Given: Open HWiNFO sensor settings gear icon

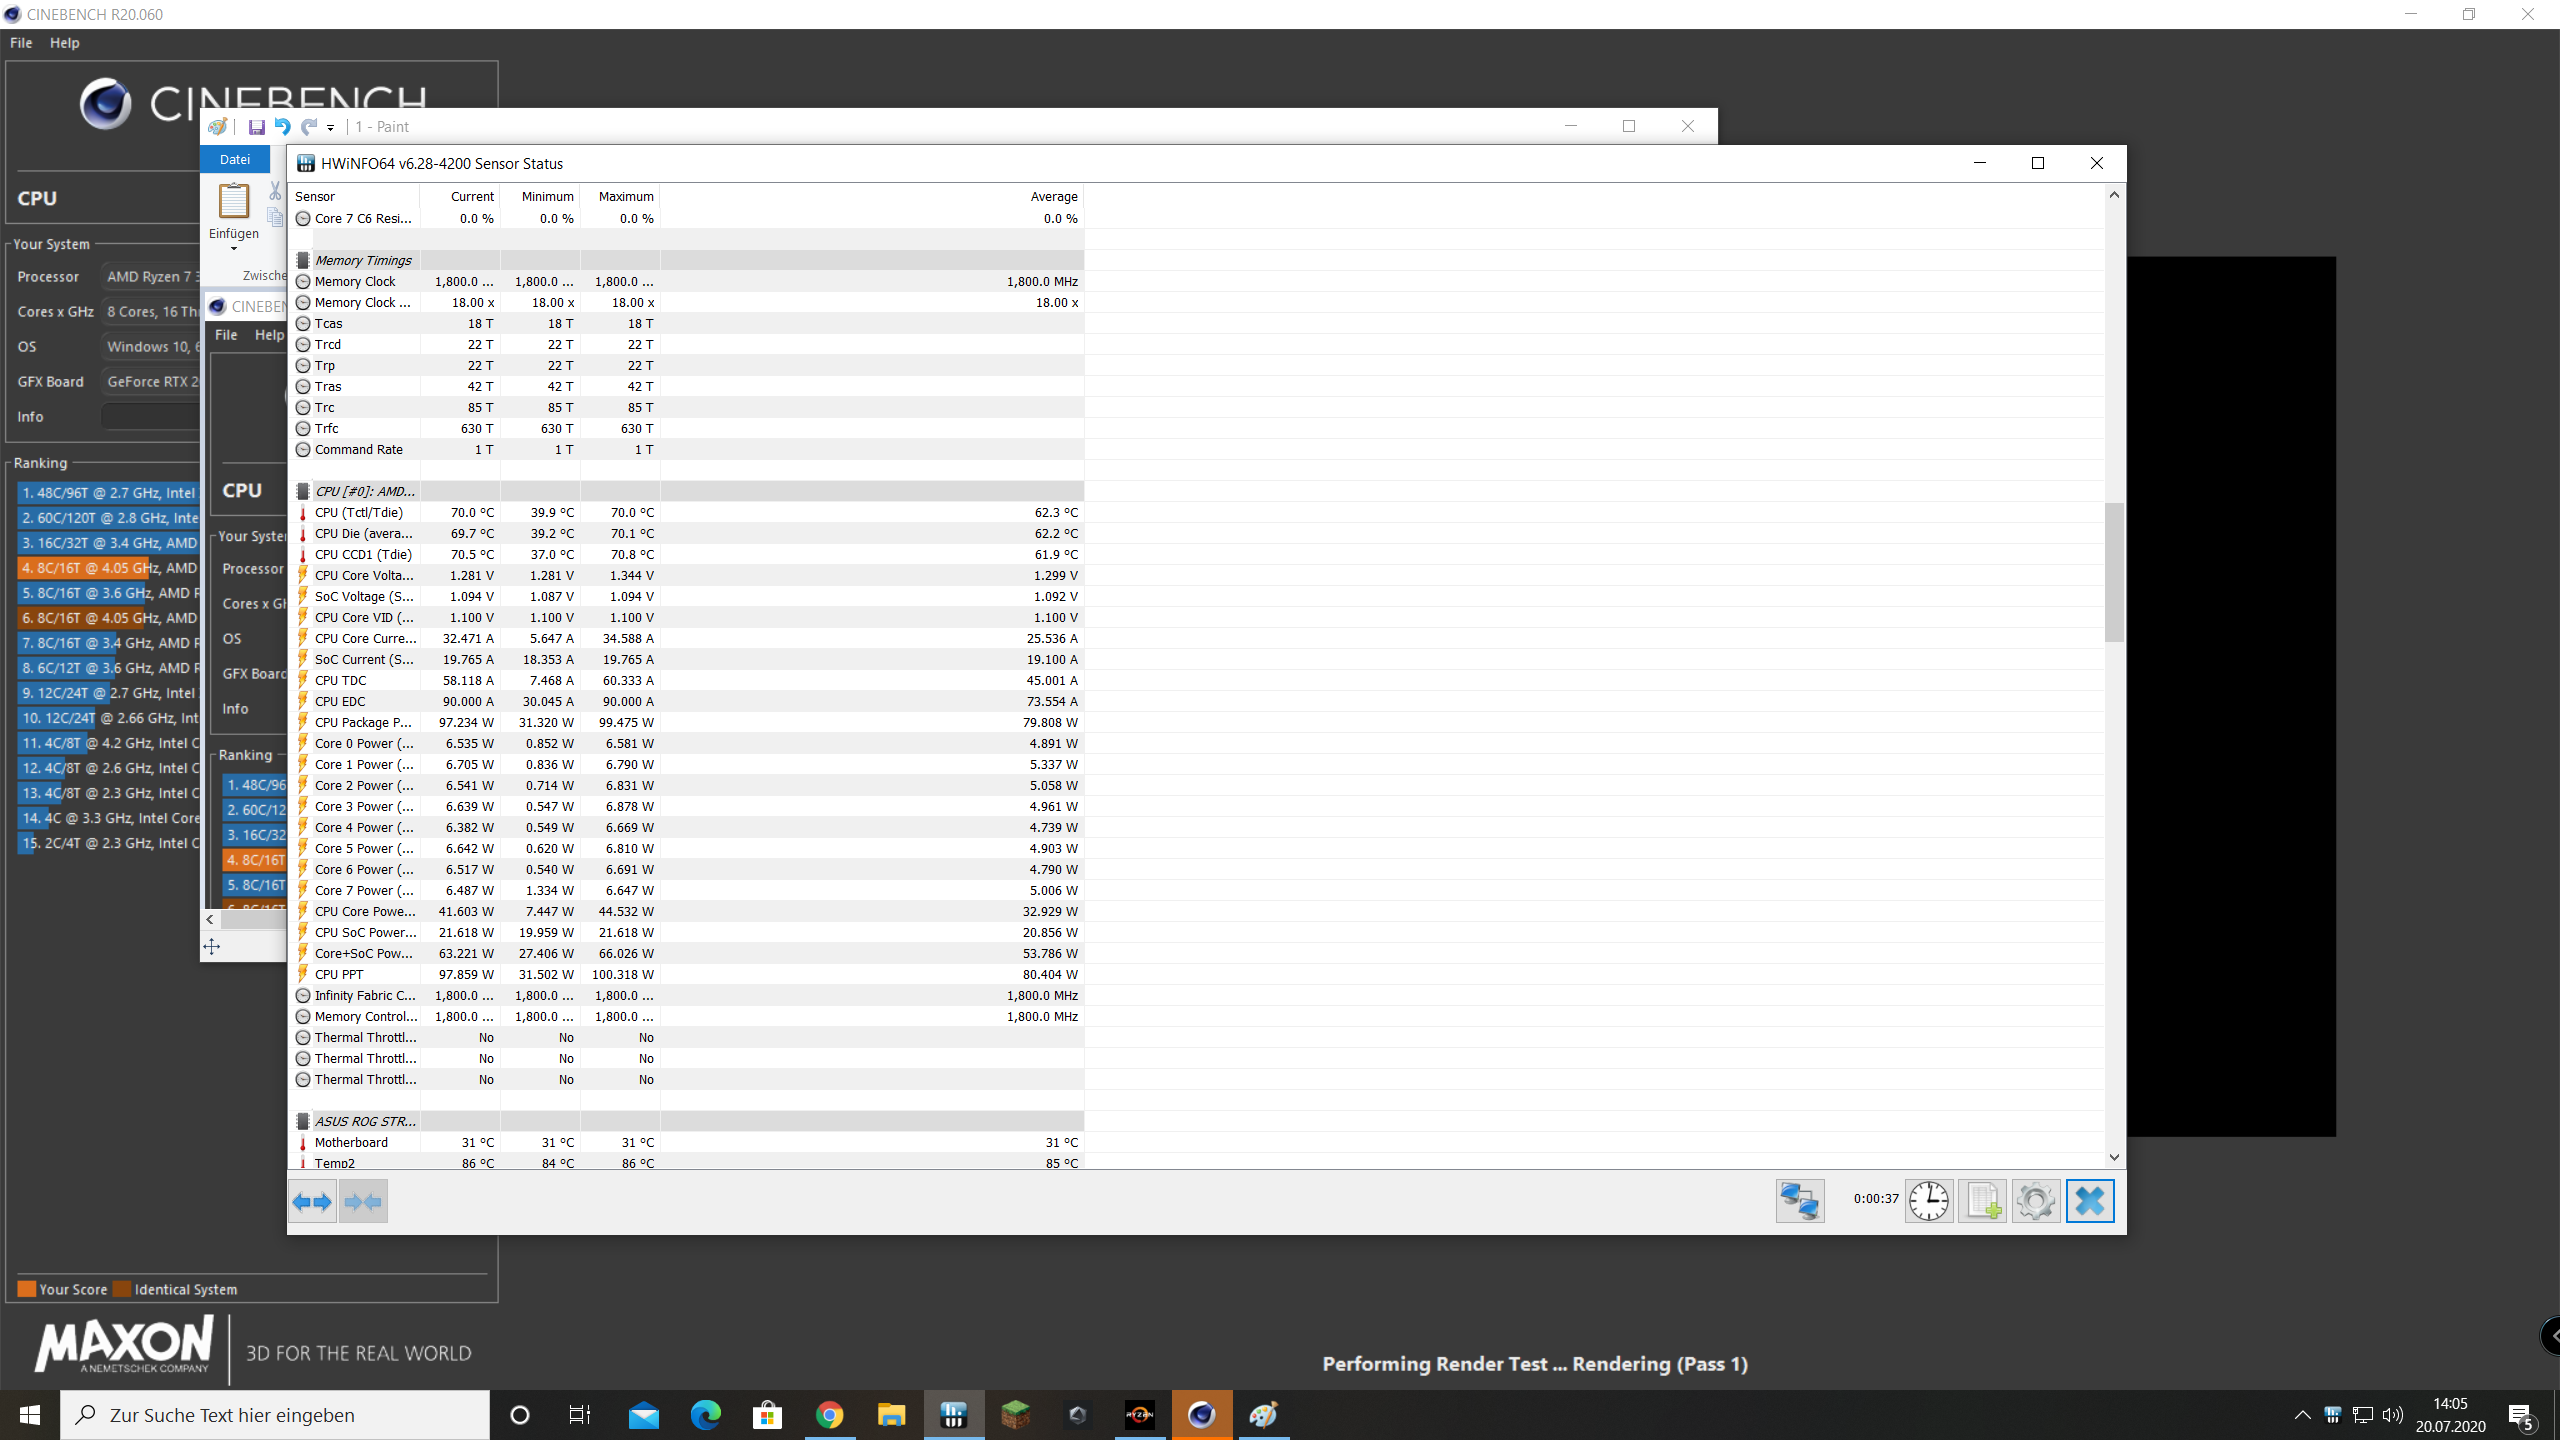Looking at the screenshot, I should (2035, 1201).
